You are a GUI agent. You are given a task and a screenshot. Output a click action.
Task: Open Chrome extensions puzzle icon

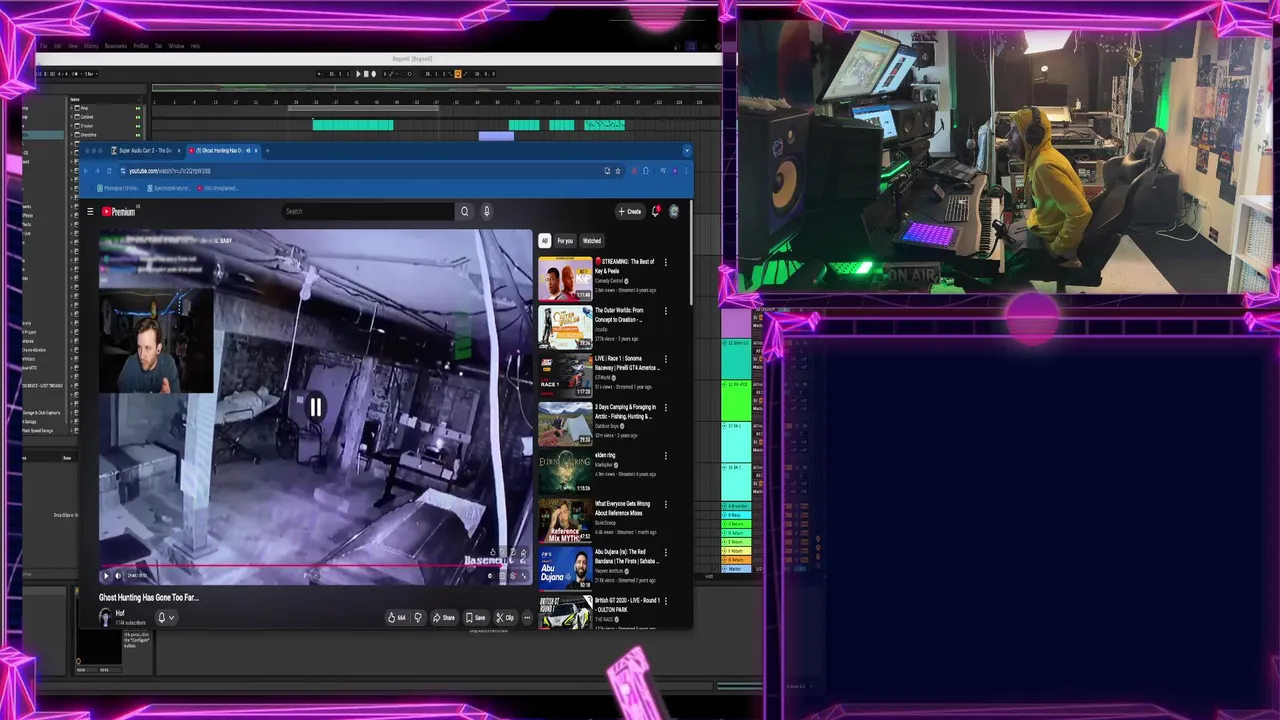[x=646, y=171]
